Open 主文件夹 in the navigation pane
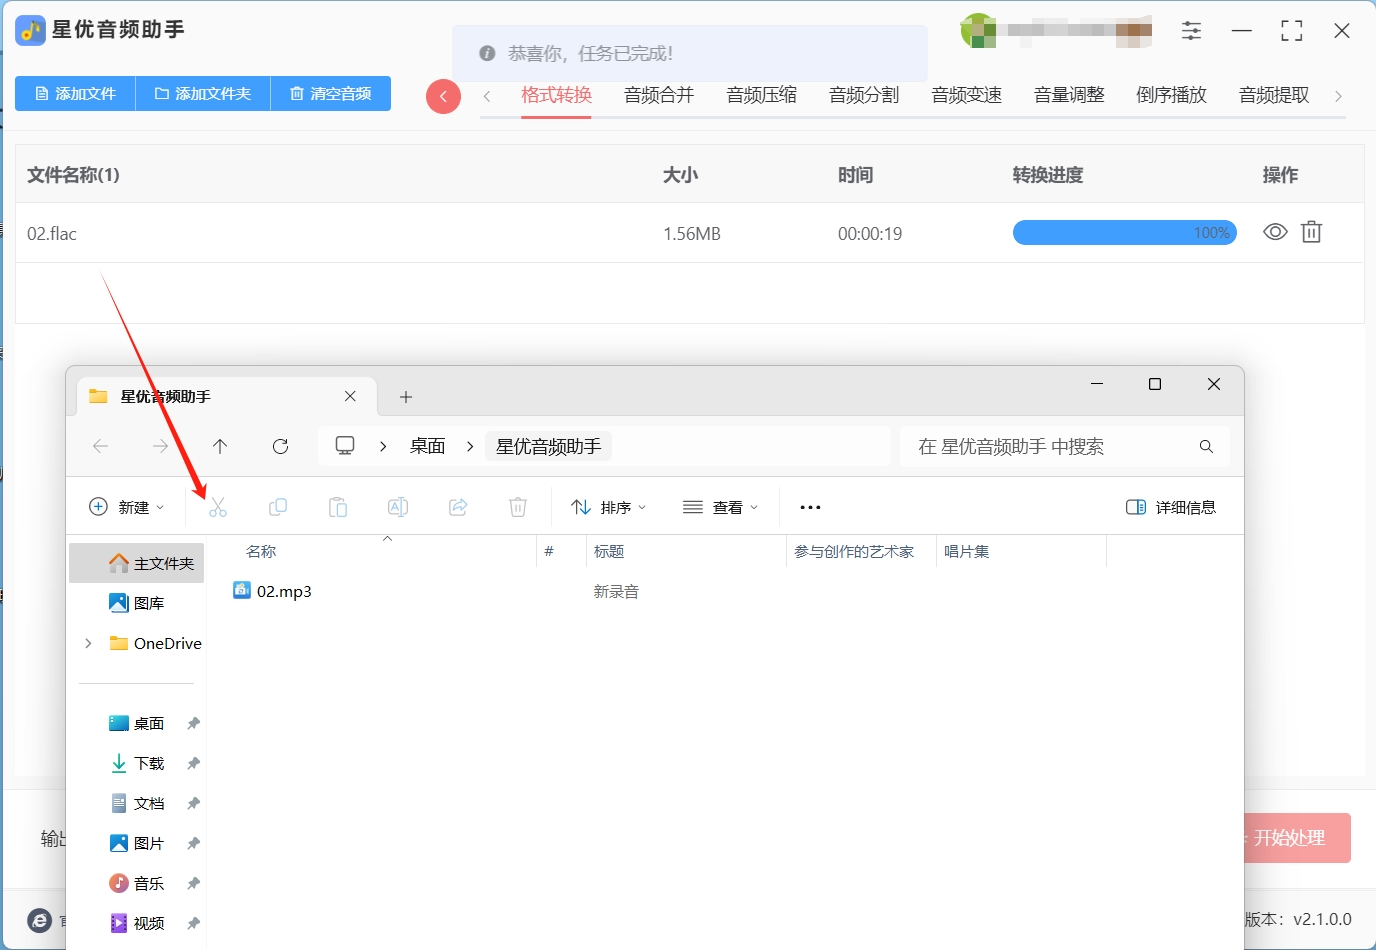1376x950 pixels. 137,563
